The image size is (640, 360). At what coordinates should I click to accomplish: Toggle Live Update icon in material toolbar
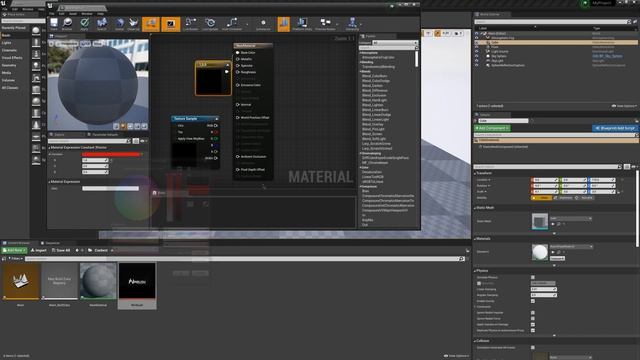(210, 23)
